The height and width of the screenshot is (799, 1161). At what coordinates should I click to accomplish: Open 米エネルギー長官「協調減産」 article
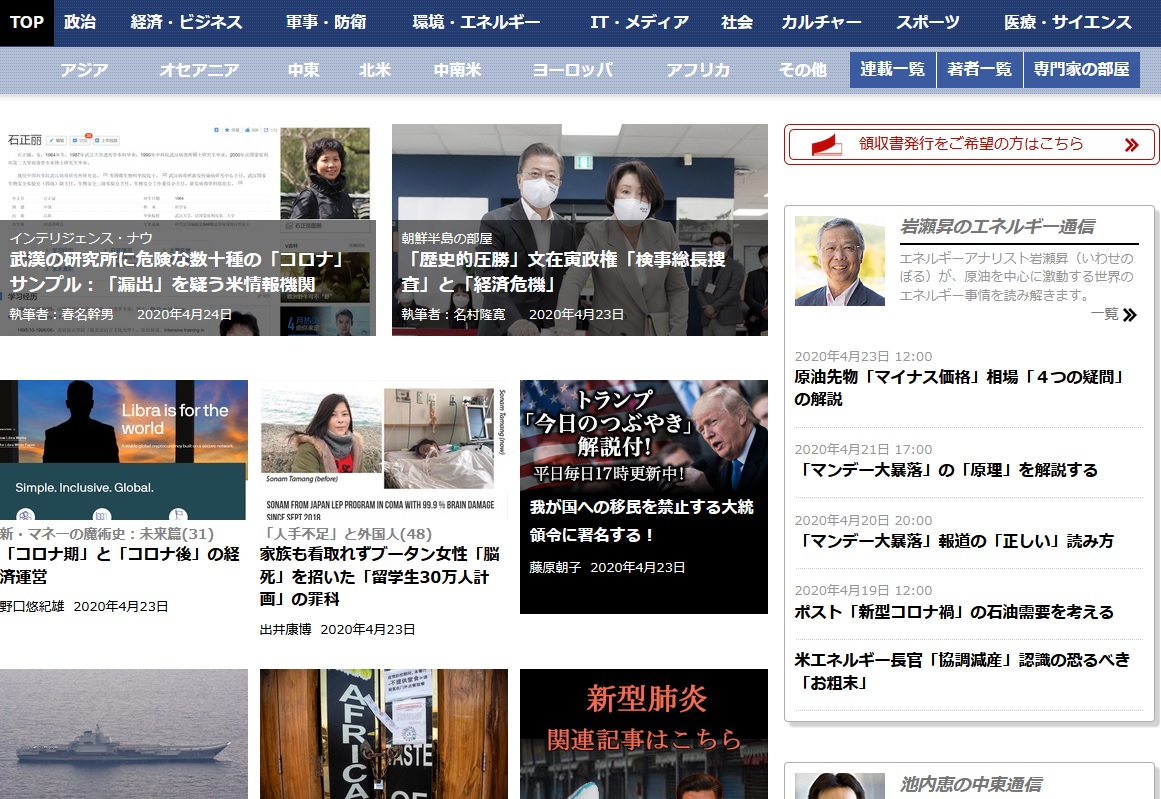tap(963, 670)
